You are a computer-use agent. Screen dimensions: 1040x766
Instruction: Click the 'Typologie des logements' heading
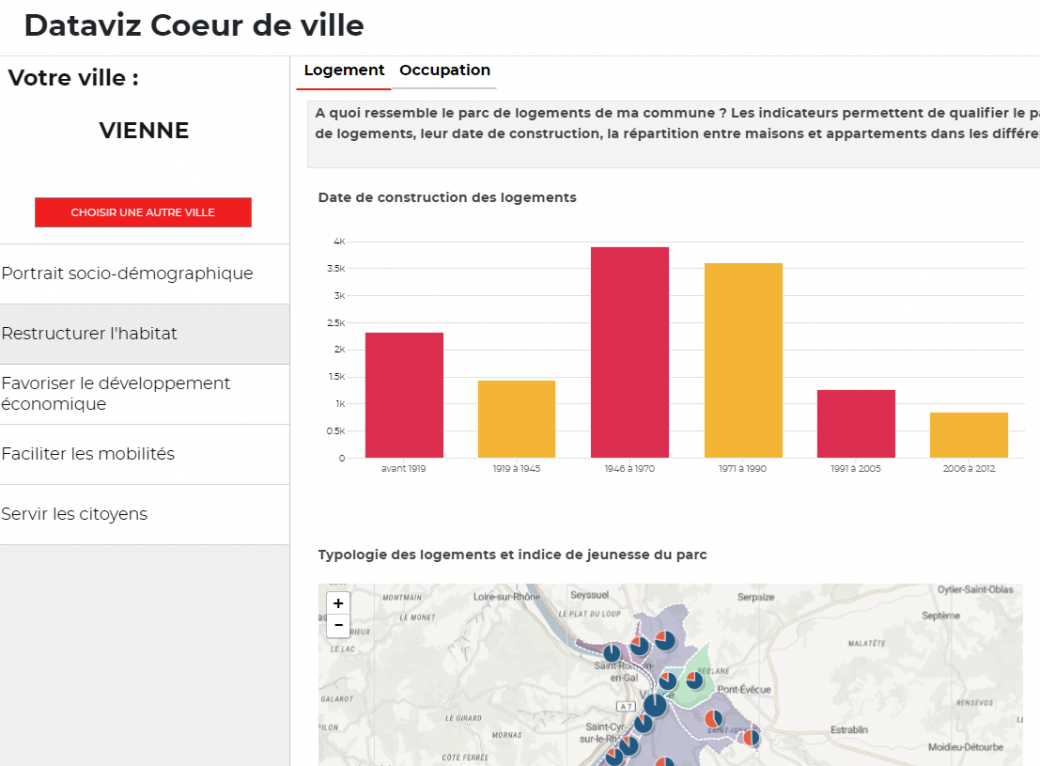[512, 554]
